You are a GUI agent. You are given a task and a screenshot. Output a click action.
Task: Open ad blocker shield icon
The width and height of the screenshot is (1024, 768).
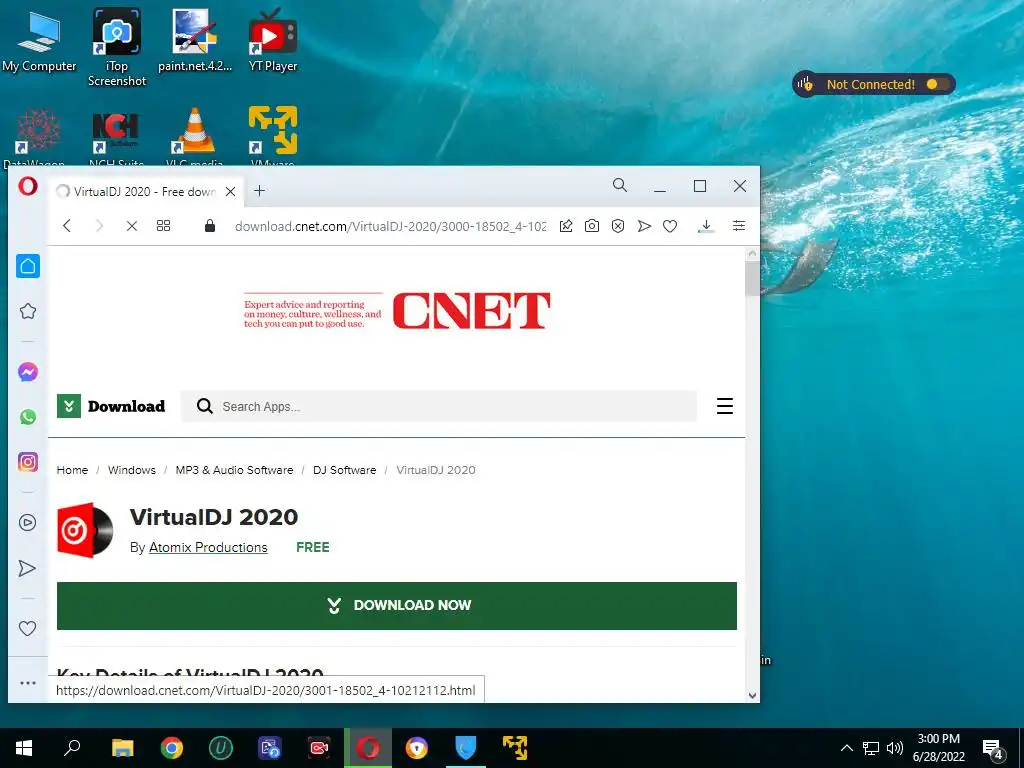618,226
